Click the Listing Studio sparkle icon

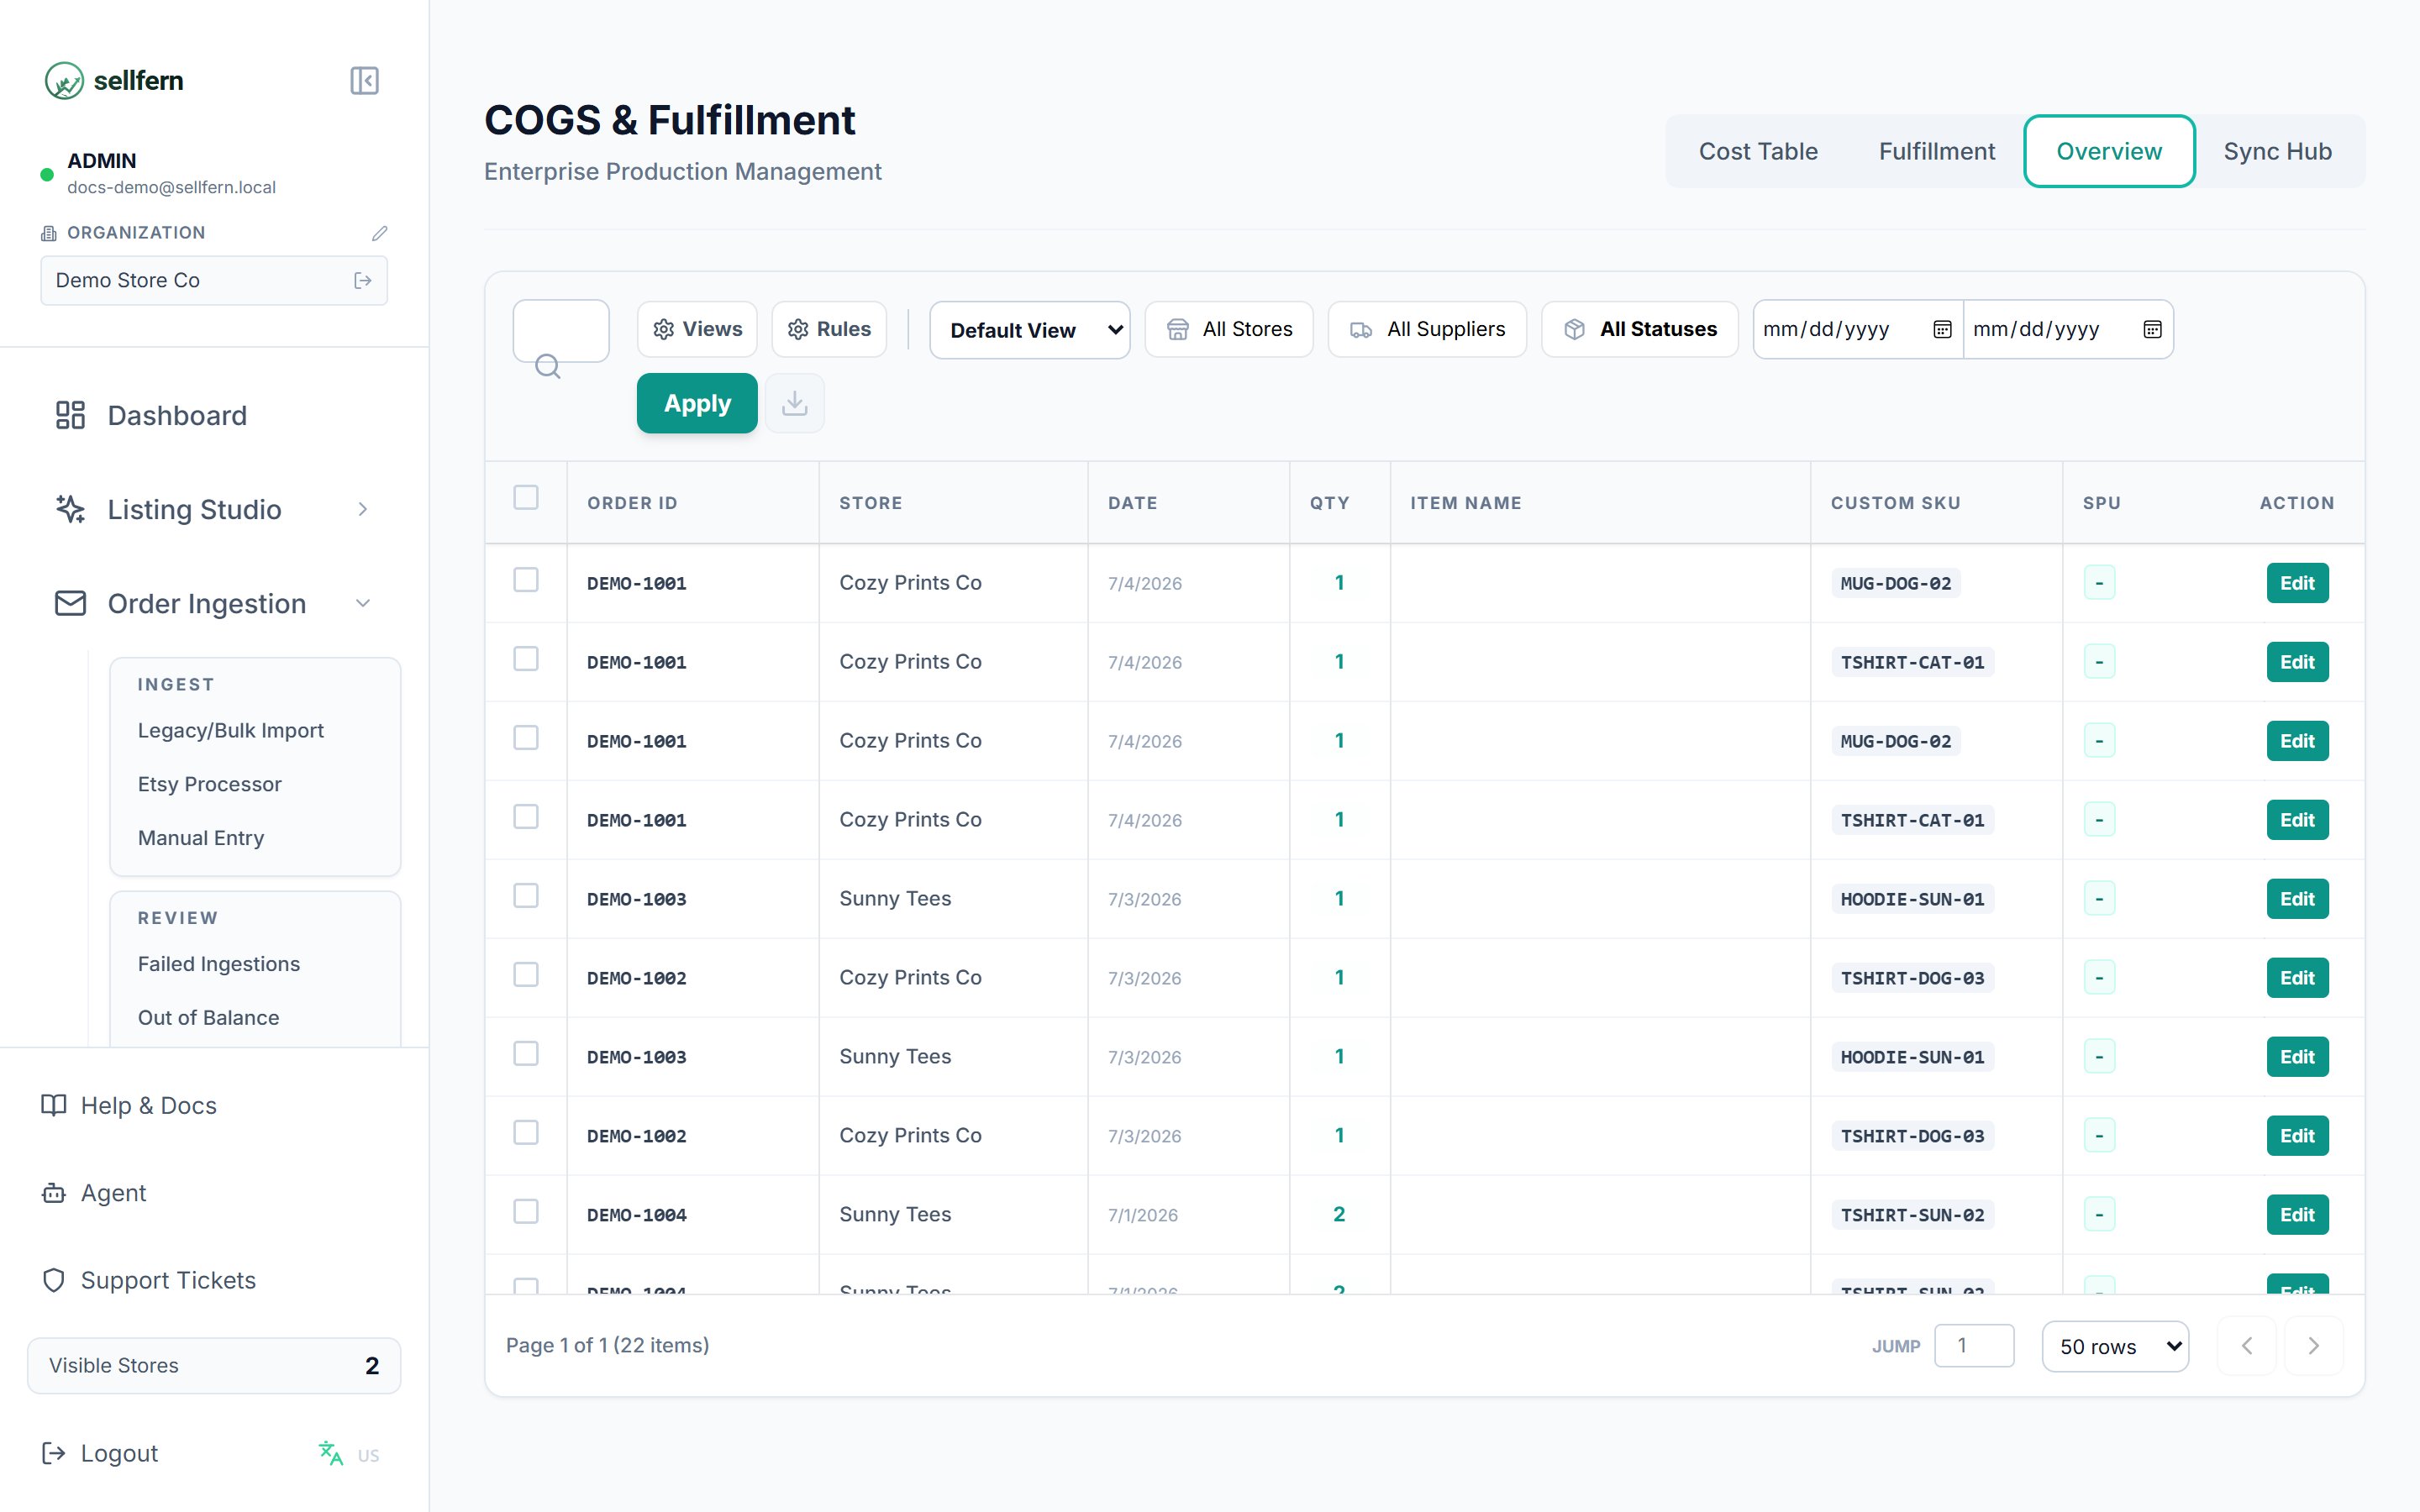pyautogui.click(x=70, y=509)
